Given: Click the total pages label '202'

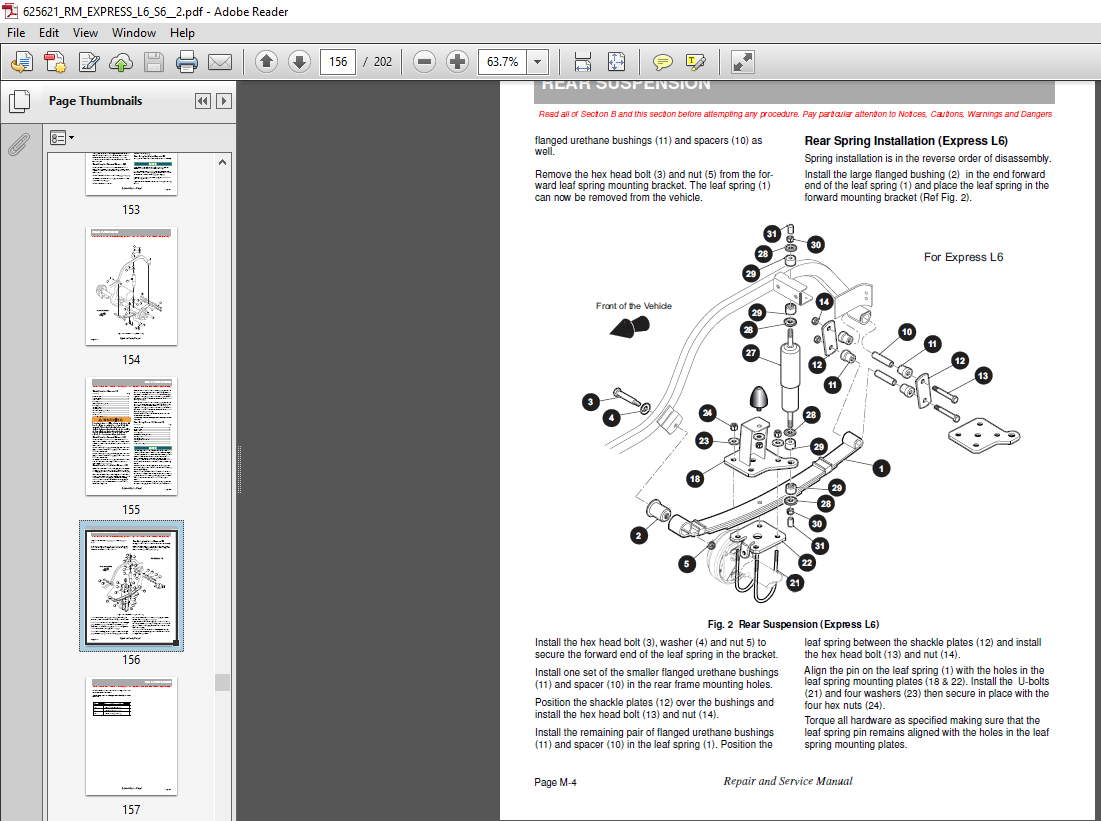Looking at the screenshot, I should 383,62.
